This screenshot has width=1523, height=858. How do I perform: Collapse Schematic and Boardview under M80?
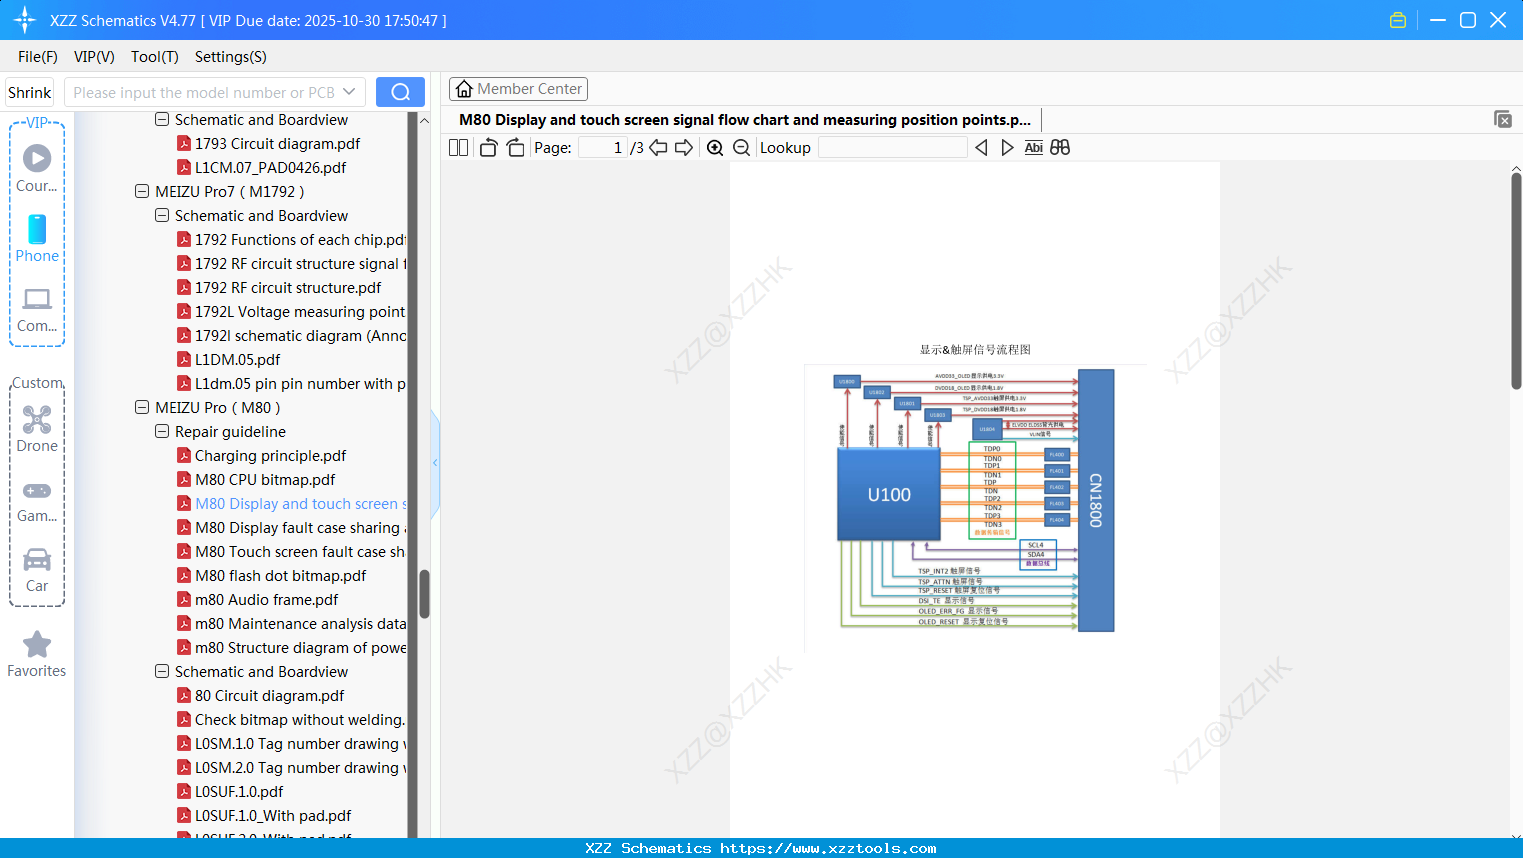[x=162, y=671]
